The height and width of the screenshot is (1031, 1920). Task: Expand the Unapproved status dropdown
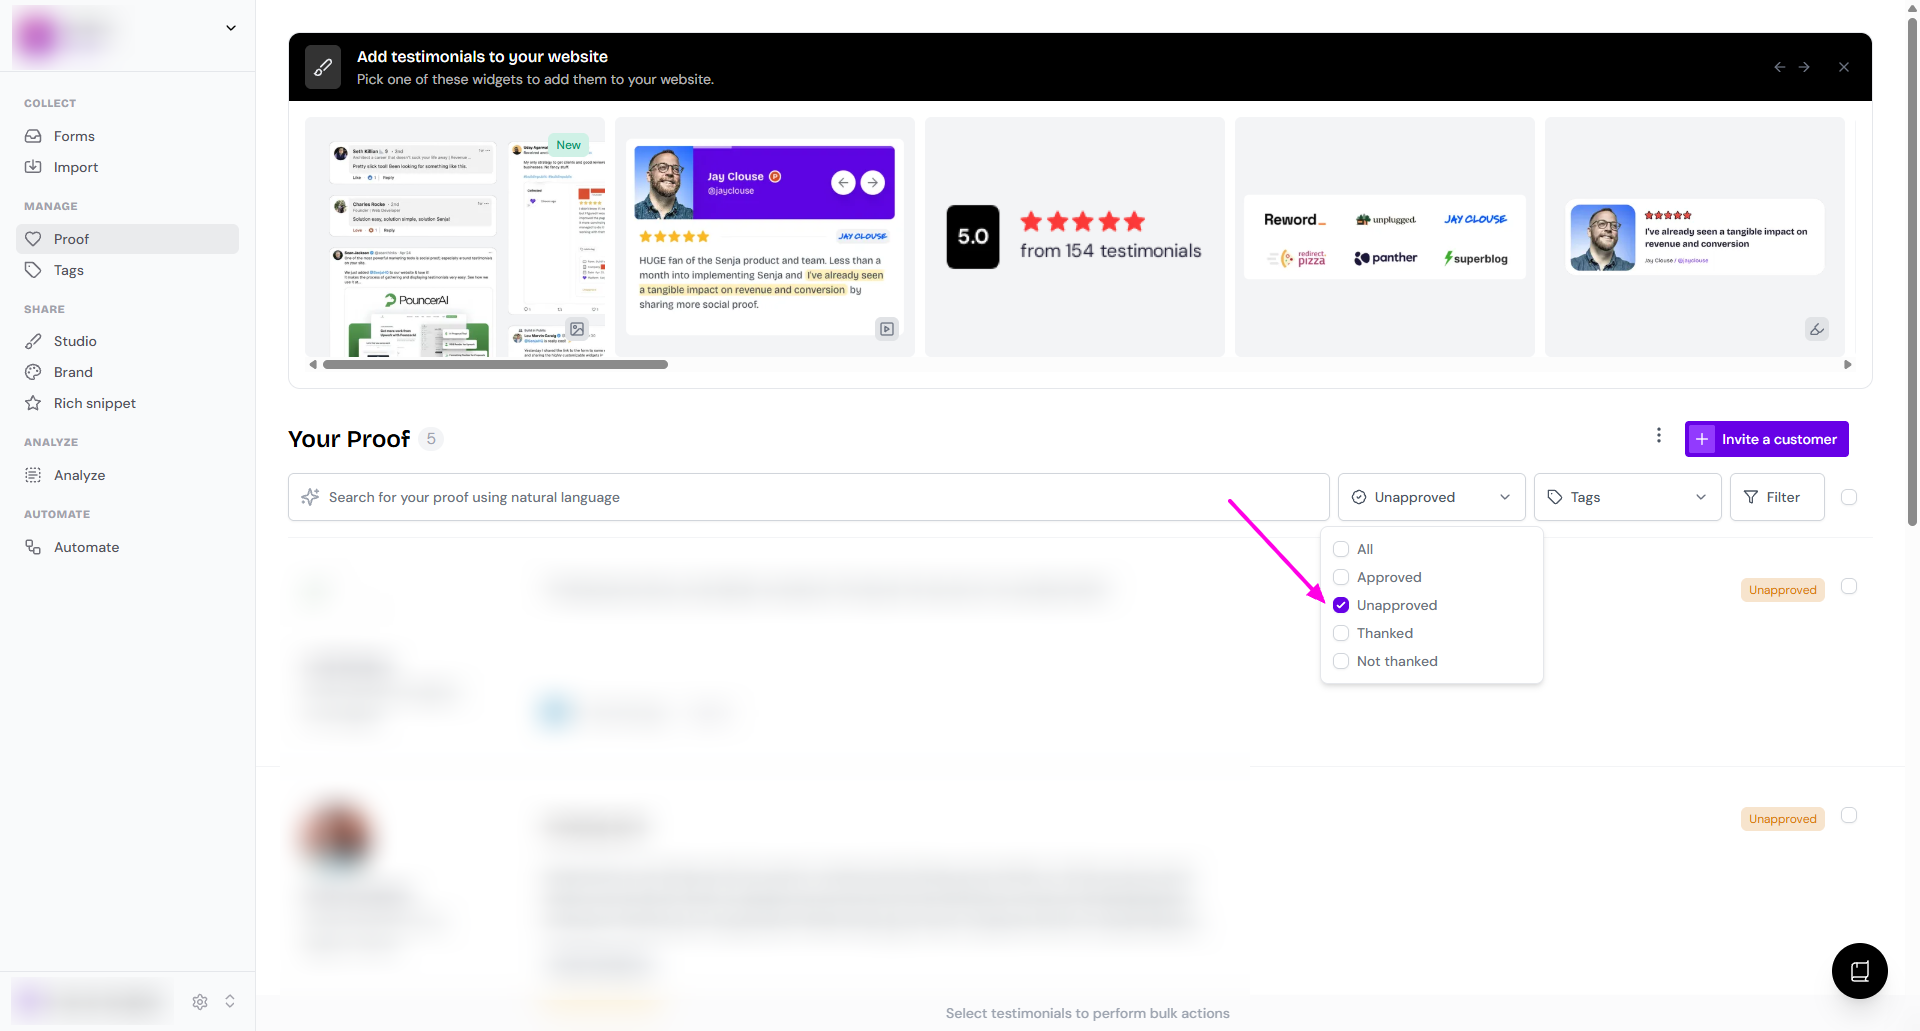pyautogui.click(x=1431, y=497)
